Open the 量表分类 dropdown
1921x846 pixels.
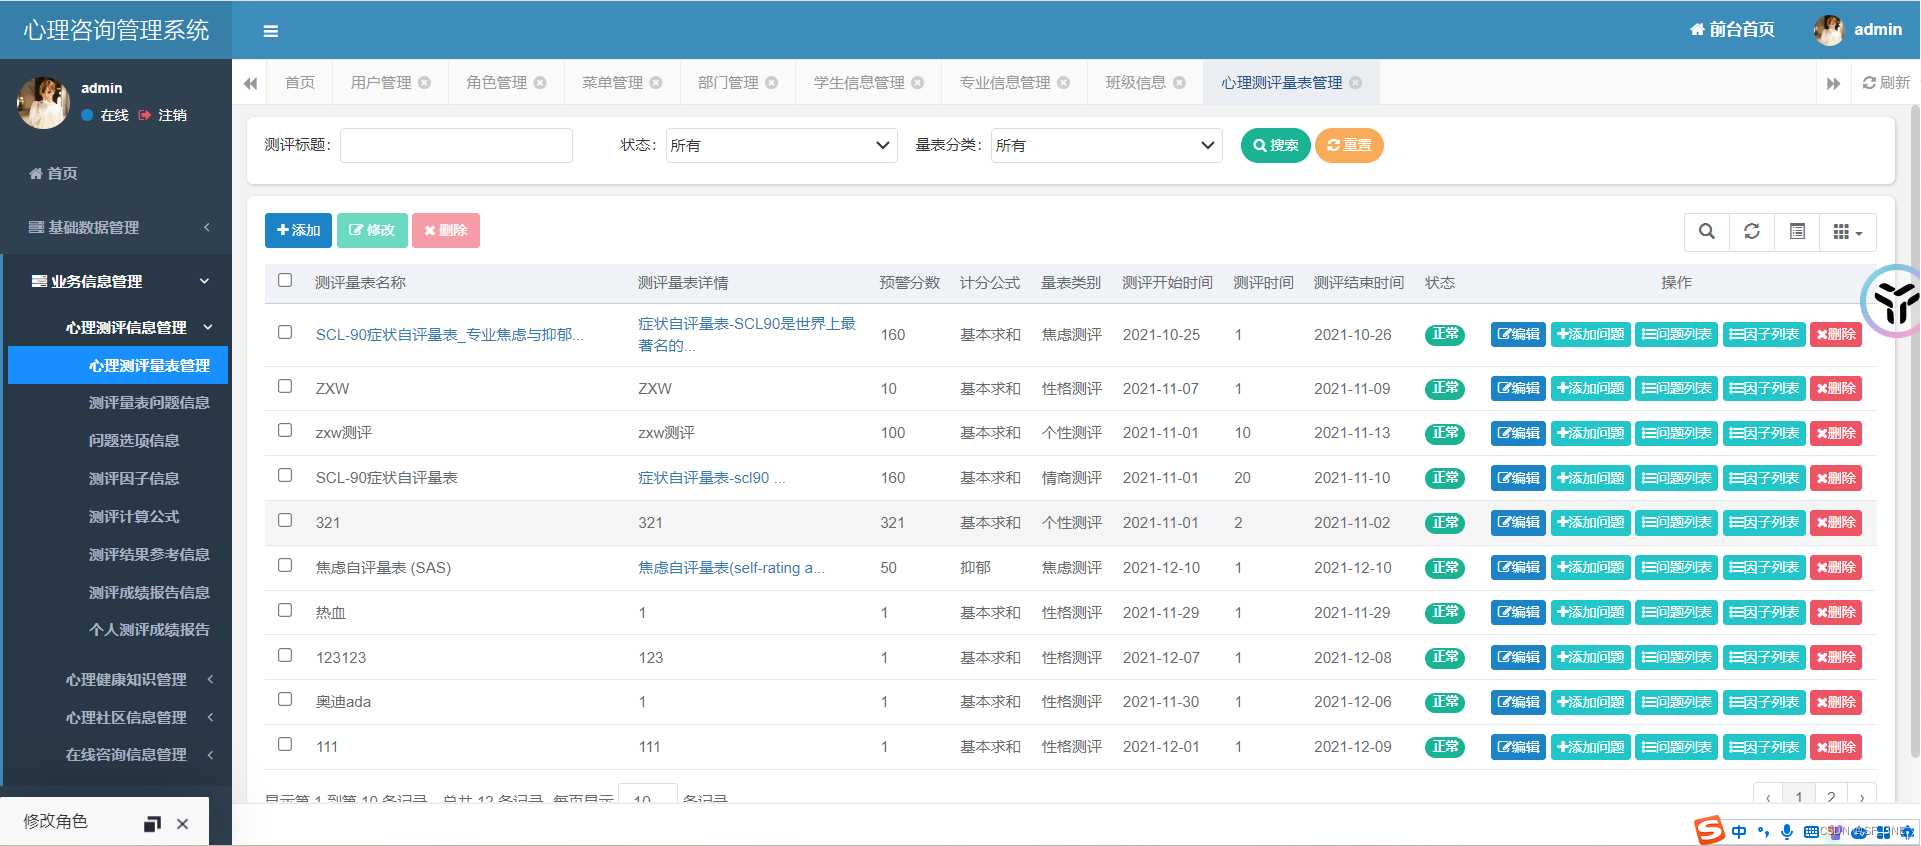click(1107, 145)
